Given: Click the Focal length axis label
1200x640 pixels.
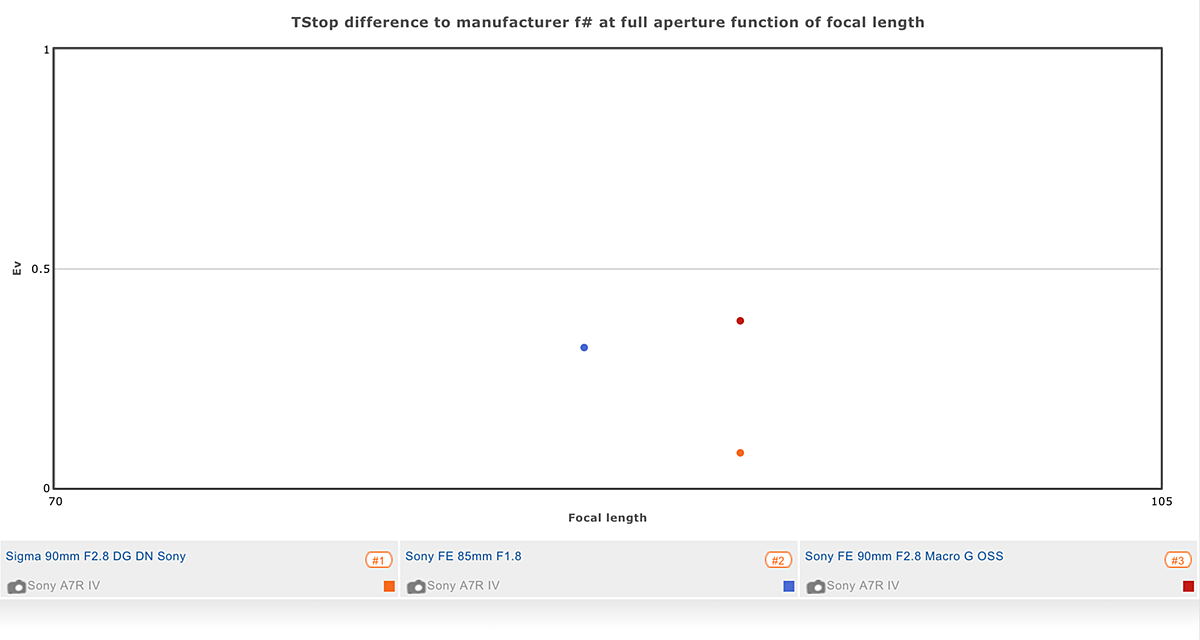Looking at the screenshot, I should 607,518.
